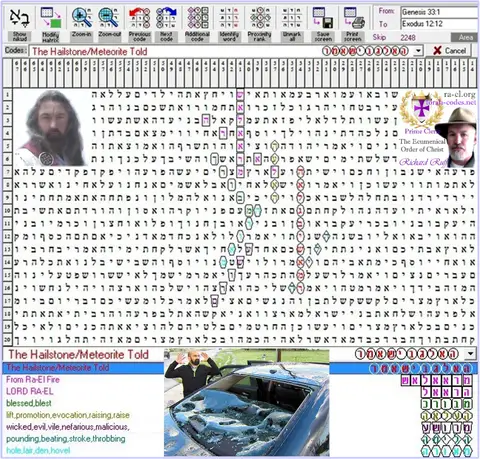The image size is (480, 459).
Task: Click the Show nikud icon
Action: [x=20, y=18]
